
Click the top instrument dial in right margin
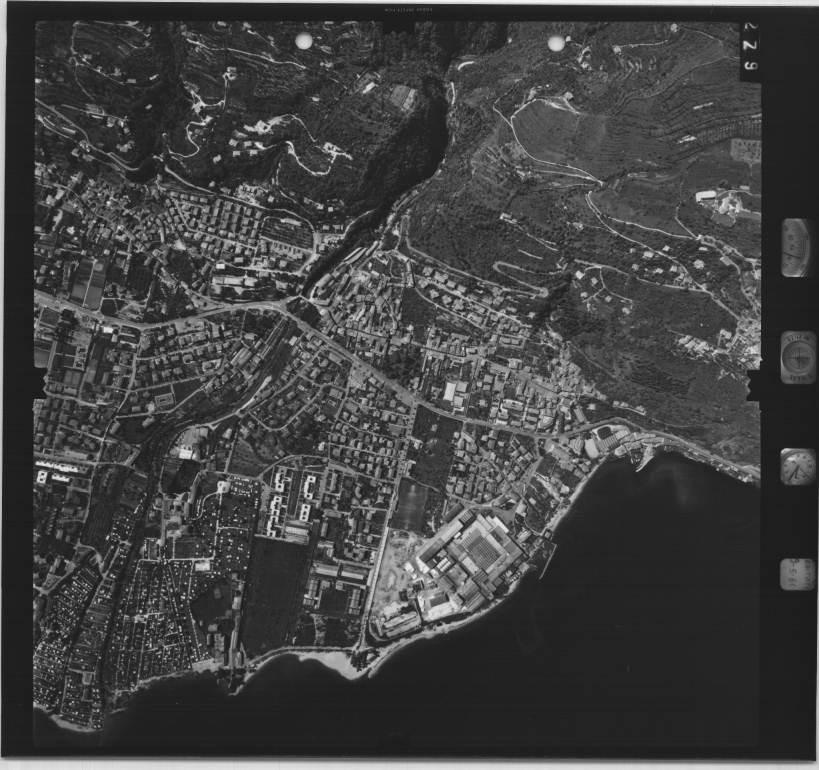(796, 247)
